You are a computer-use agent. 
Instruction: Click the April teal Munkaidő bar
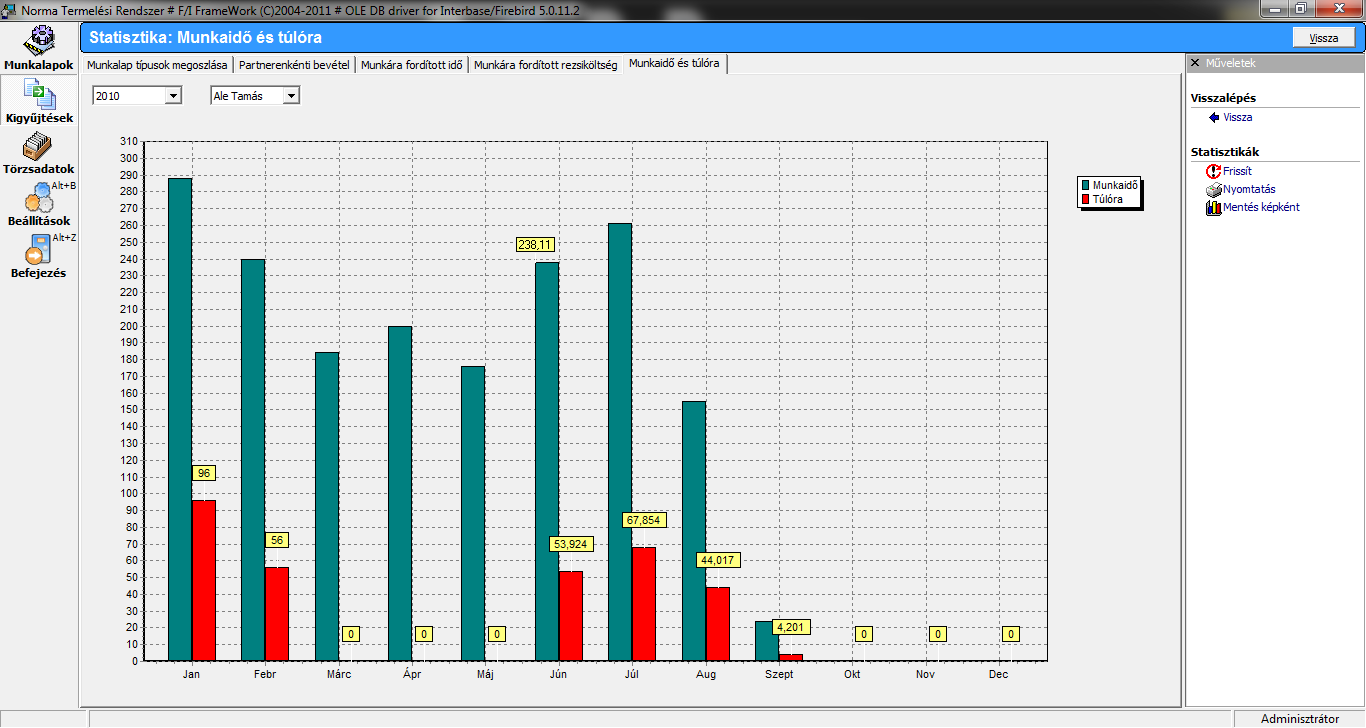point(400,493)
